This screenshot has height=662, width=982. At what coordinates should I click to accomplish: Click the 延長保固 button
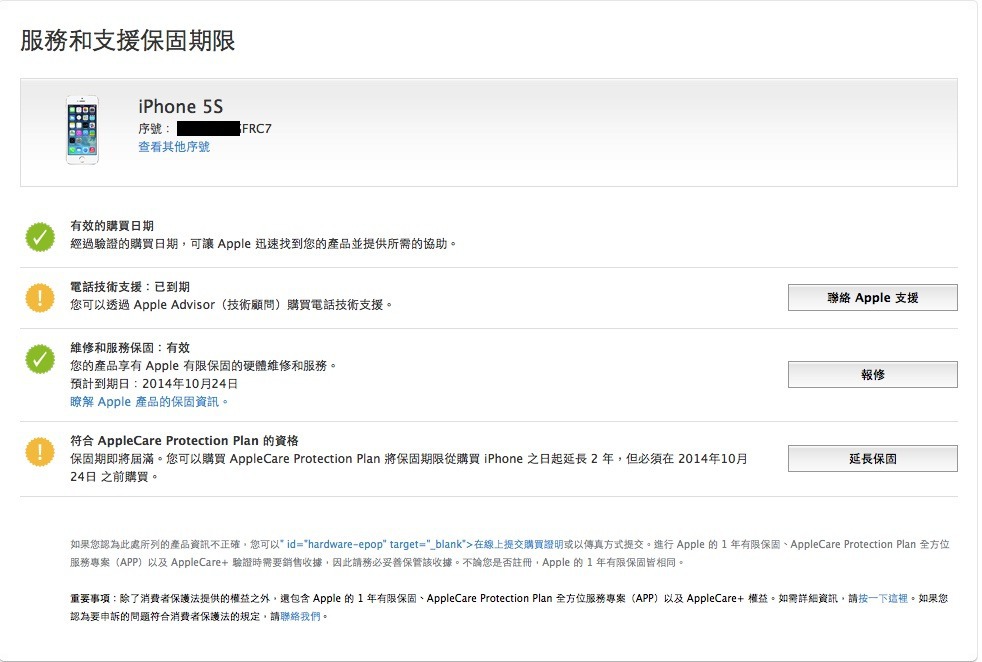[872, 458]
